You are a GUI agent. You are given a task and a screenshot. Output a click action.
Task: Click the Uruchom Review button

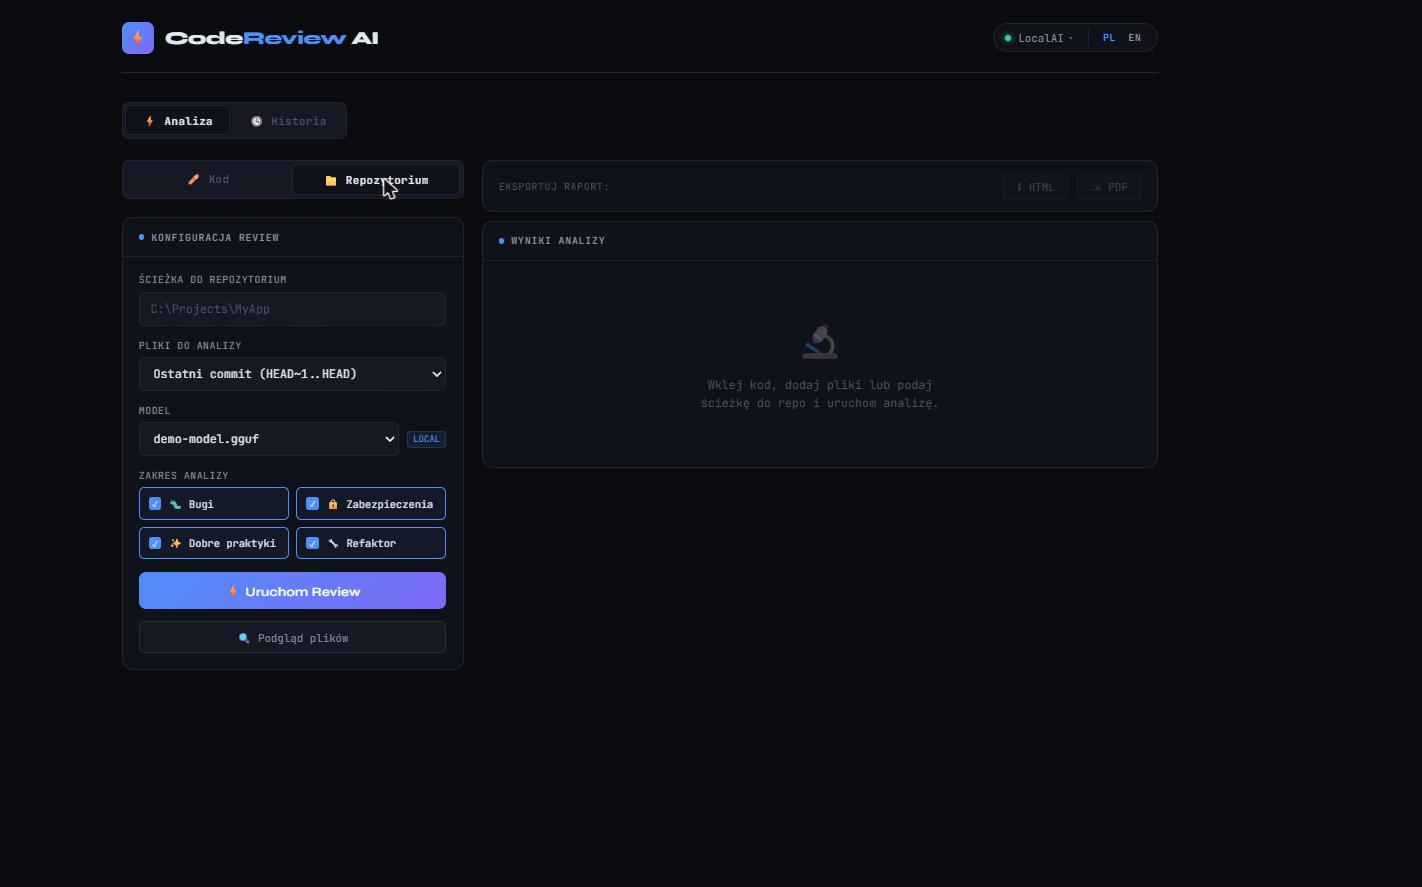click(292, 591)
